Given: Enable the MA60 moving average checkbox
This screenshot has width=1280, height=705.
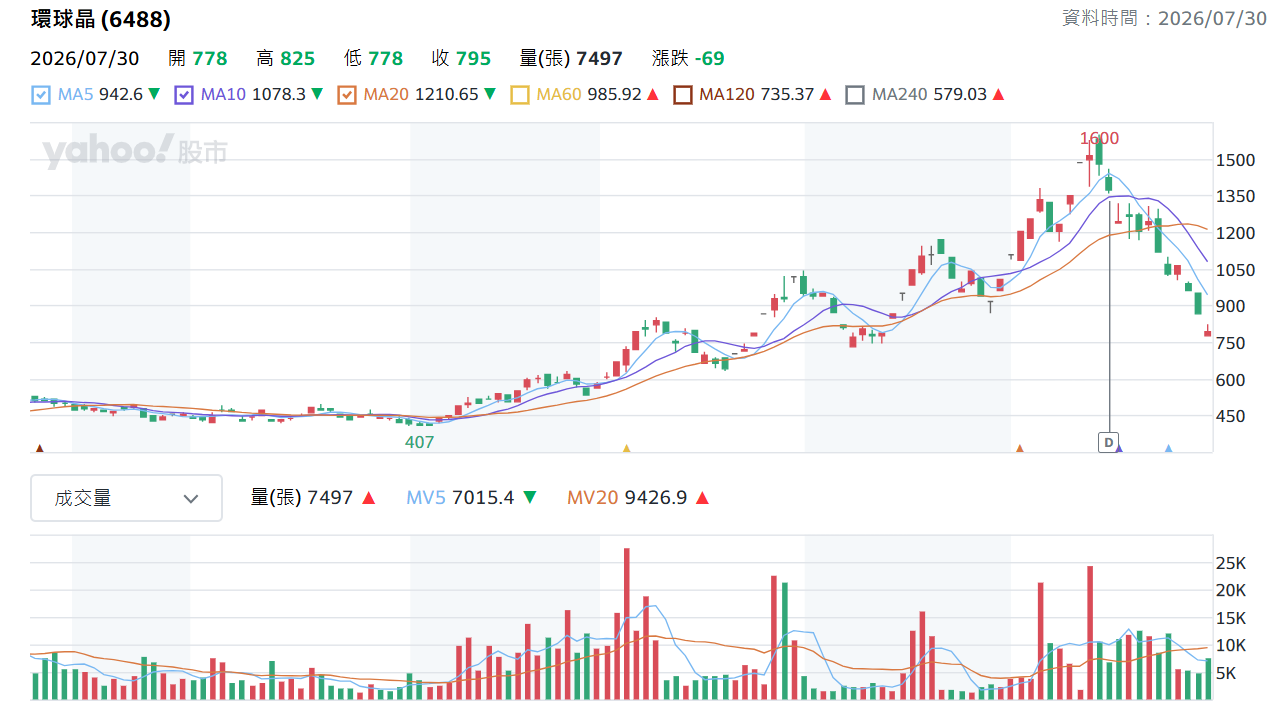Looking at the screenshot, I should 520,95.
